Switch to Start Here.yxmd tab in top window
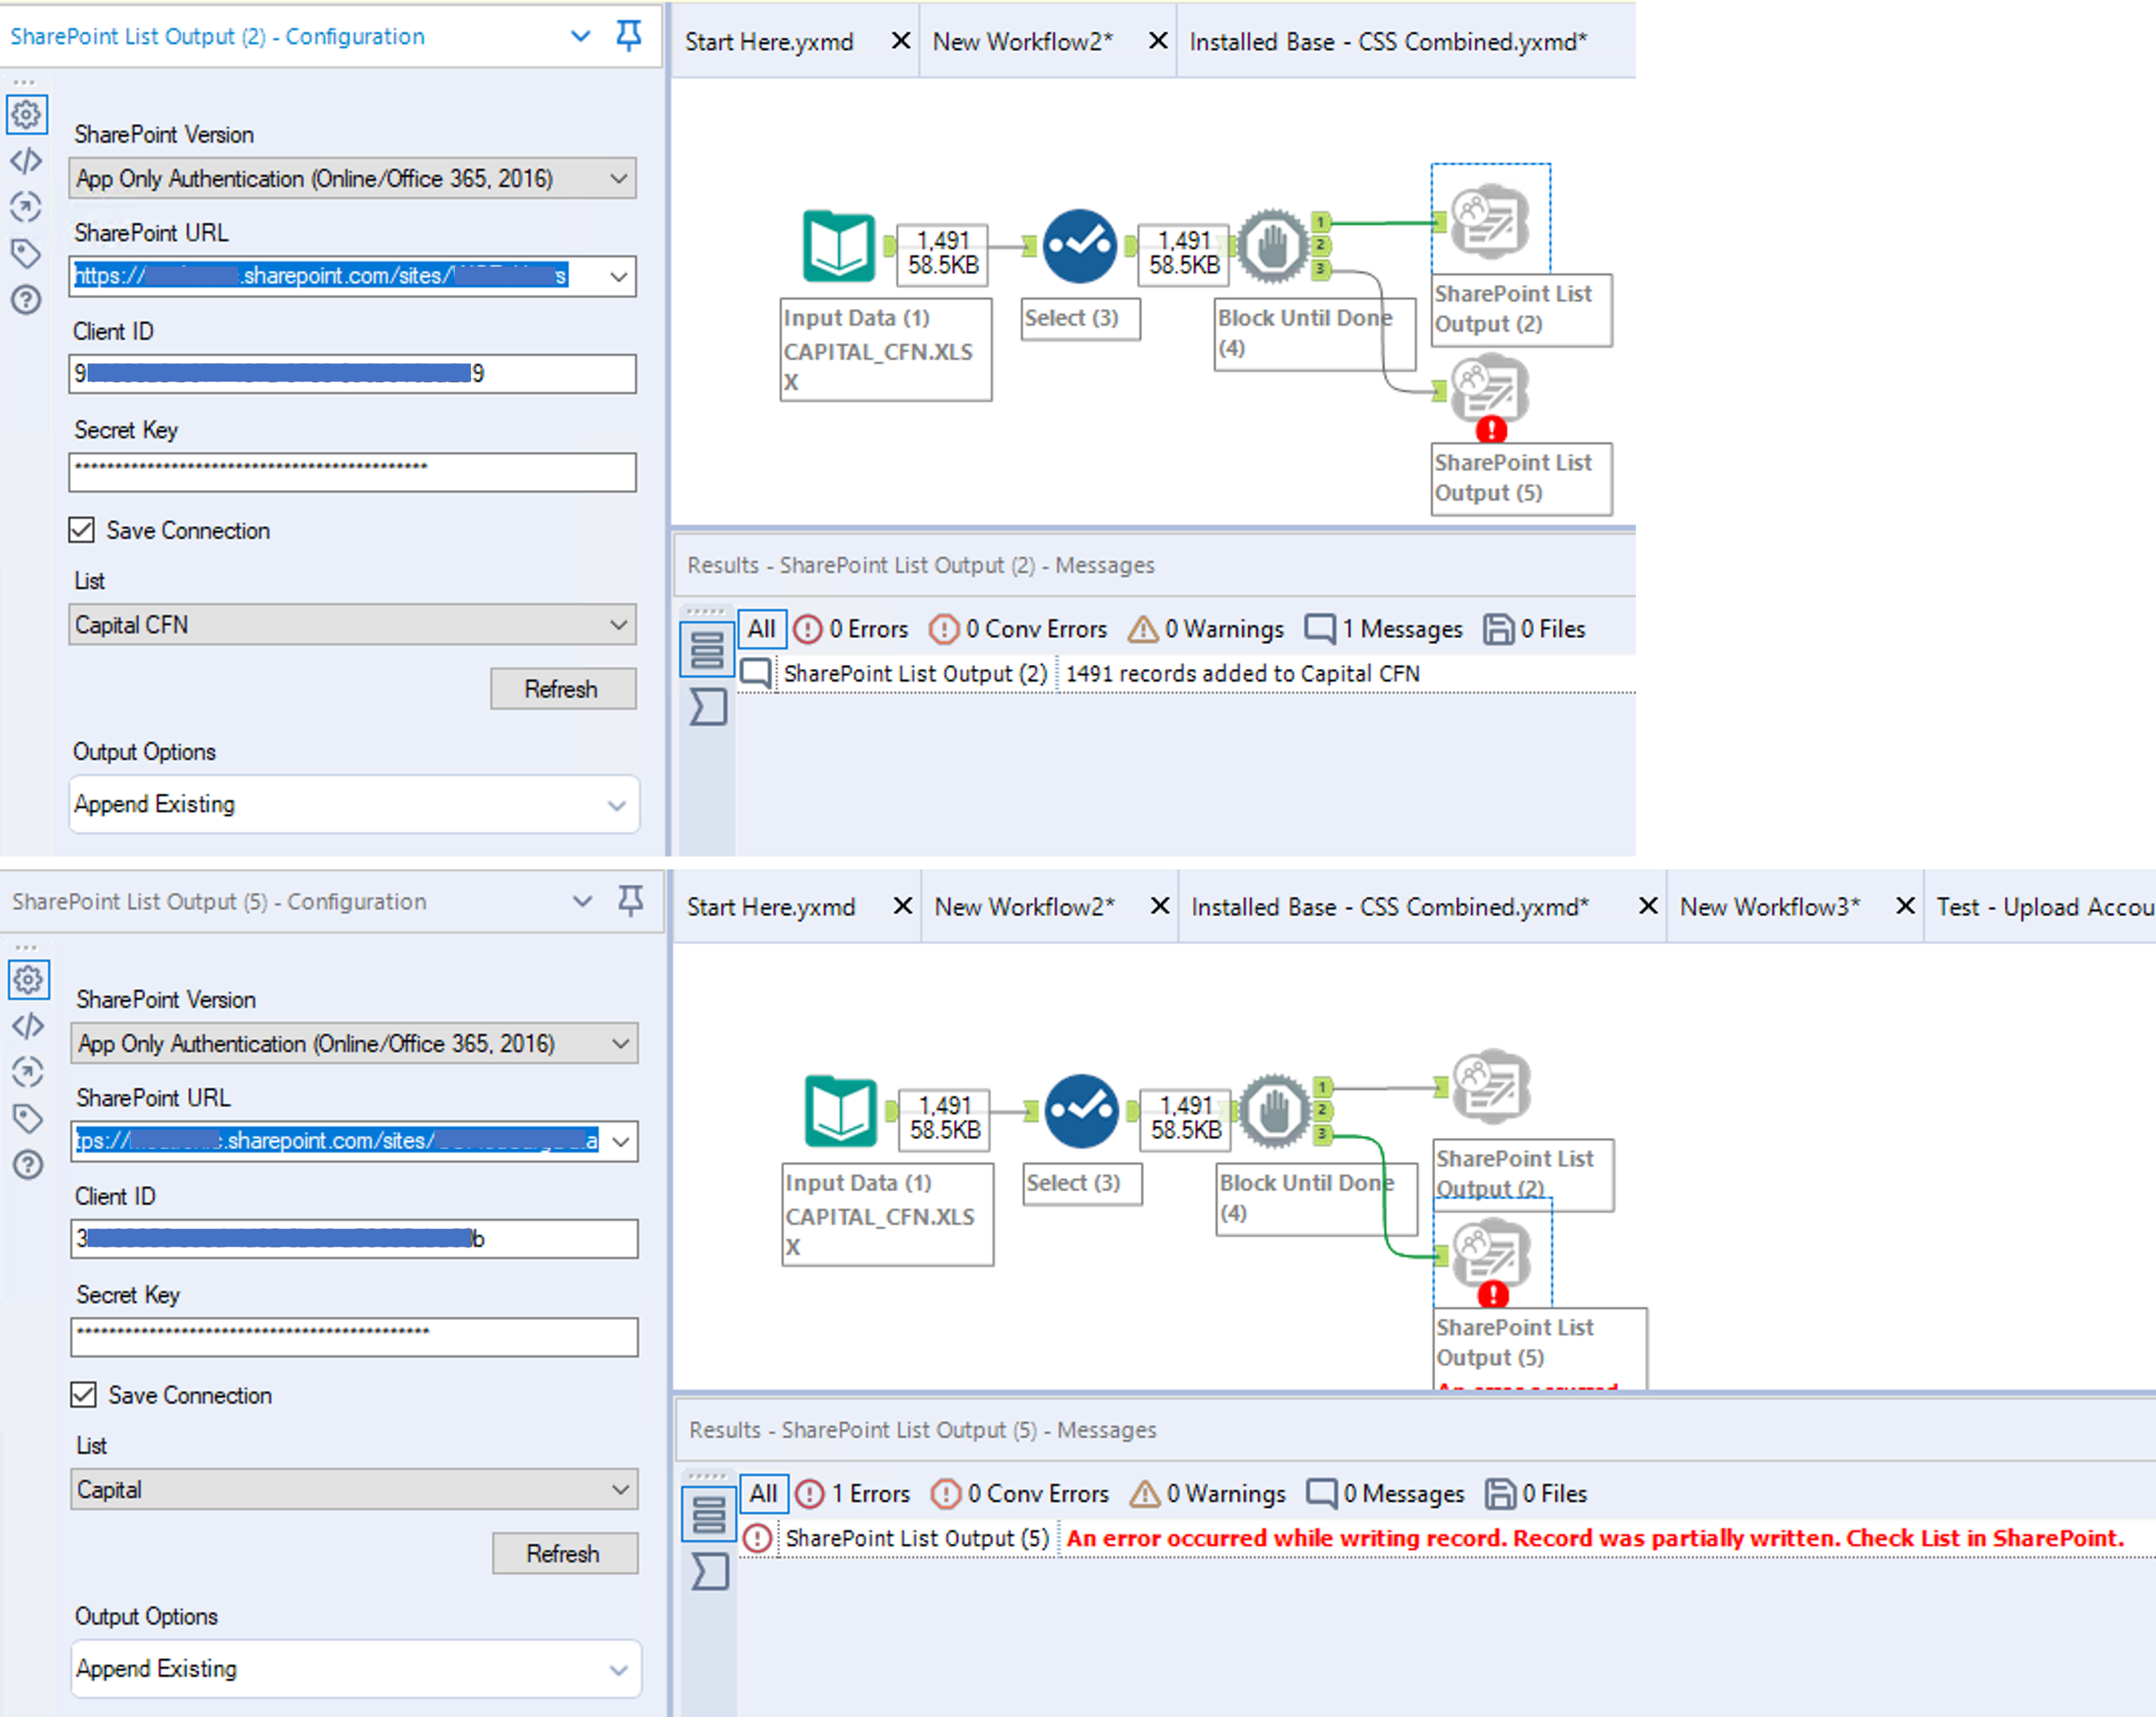This screenshot has width=2156, height=1717. click(x=768, y=42)
